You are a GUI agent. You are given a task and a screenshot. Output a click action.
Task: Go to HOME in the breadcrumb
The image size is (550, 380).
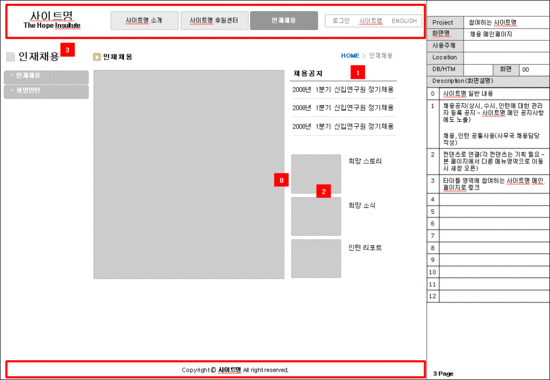(350, 55)
